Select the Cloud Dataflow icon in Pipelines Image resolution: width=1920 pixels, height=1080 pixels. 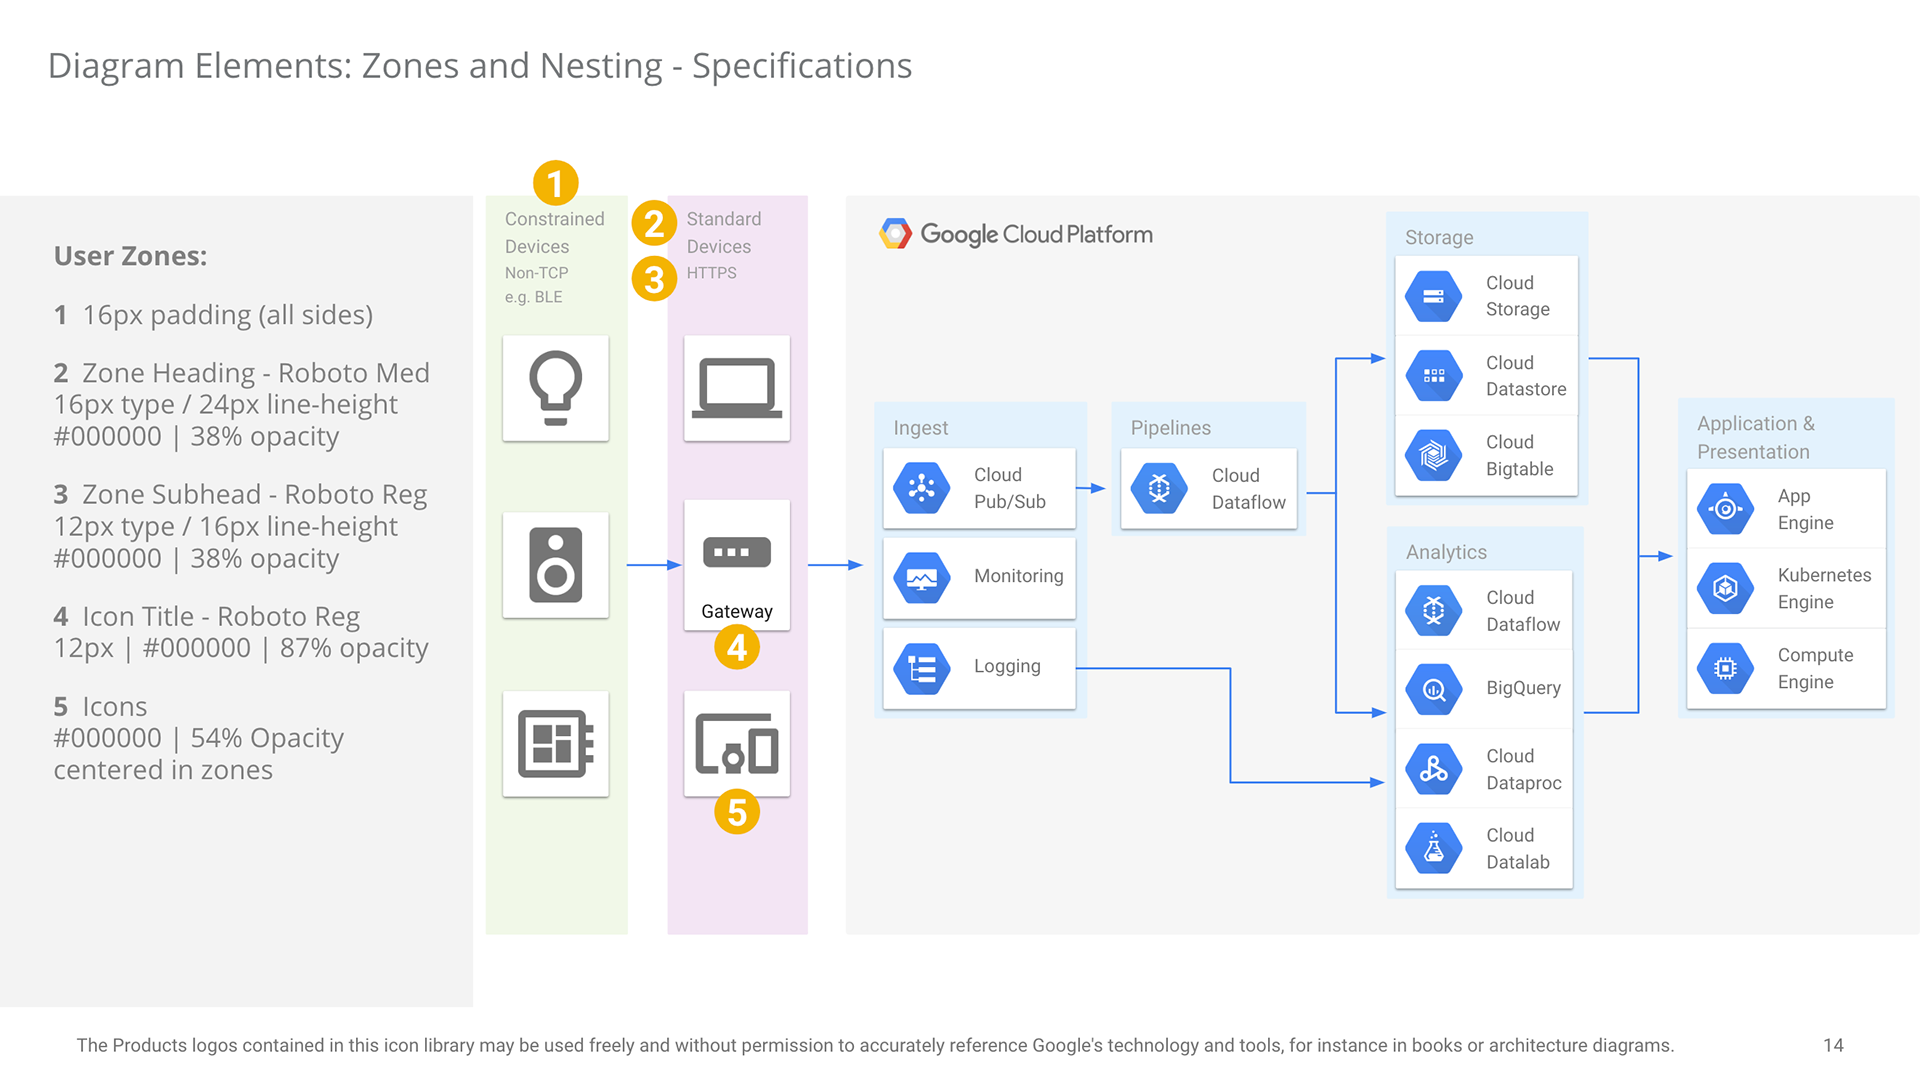(x=1158, y=488)
